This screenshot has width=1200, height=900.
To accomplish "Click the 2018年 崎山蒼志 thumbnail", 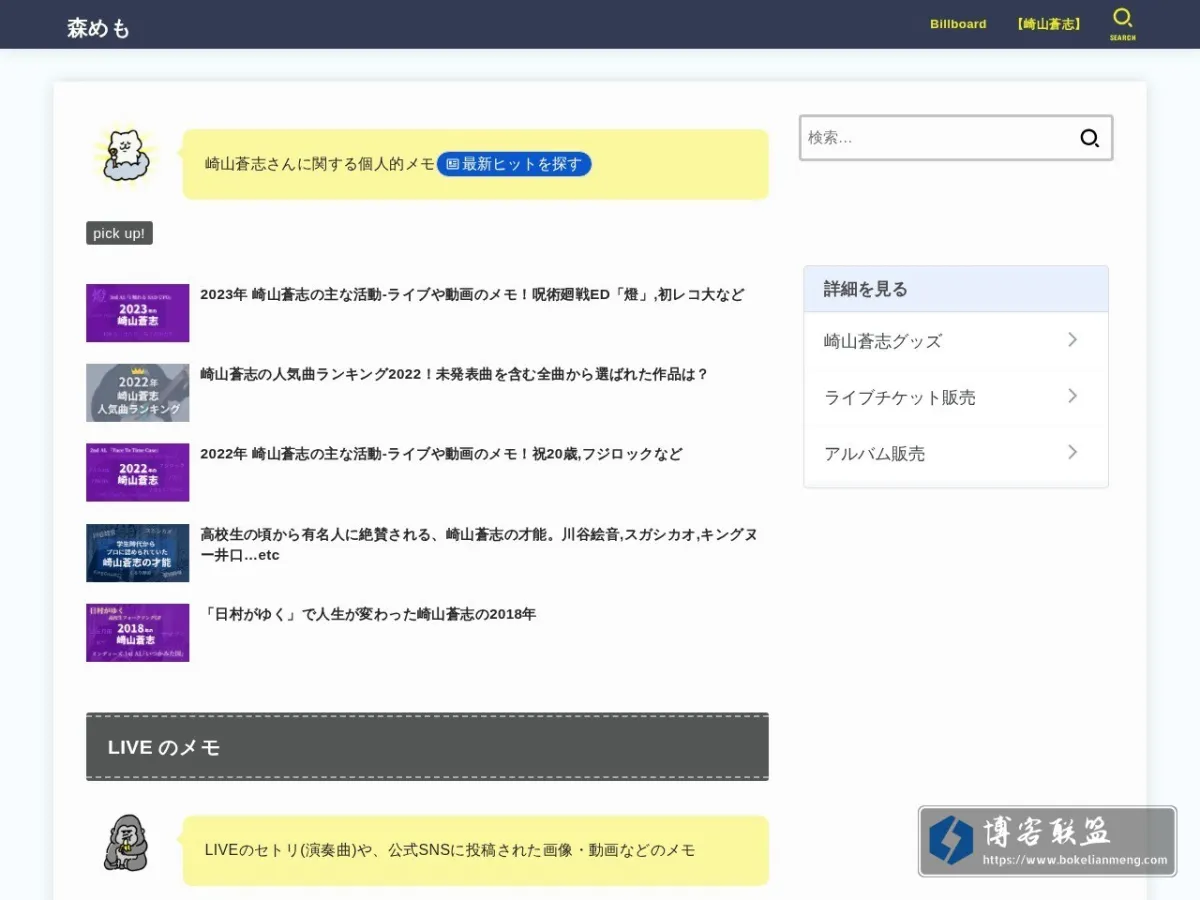I will (x=137, y=633).
